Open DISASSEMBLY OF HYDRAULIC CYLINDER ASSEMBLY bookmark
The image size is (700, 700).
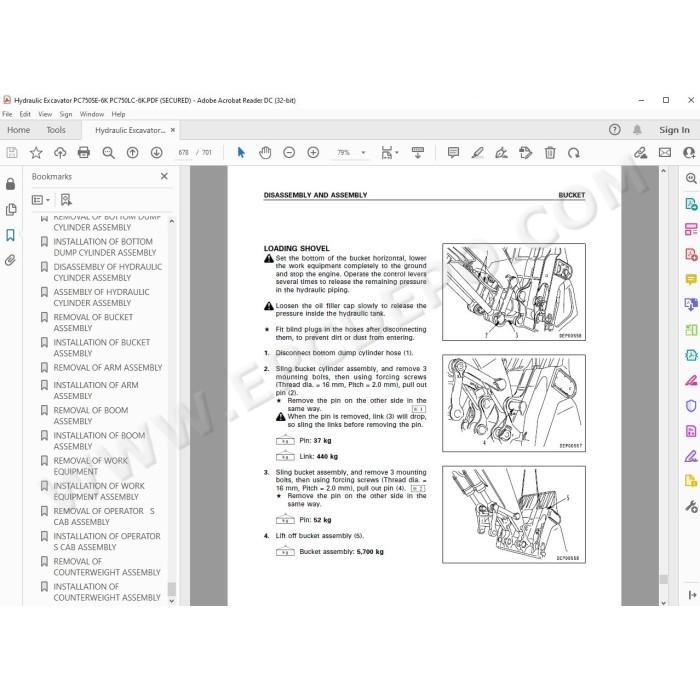108,272
